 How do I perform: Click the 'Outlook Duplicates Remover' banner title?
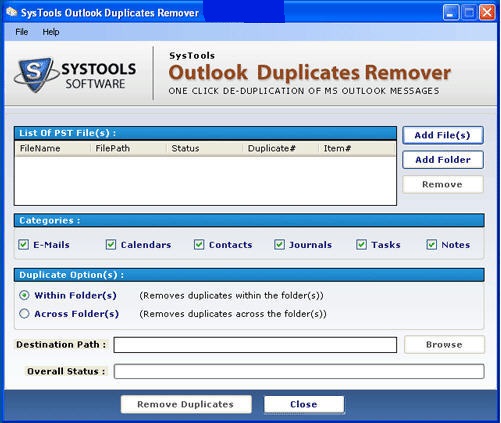tap(310, 73)
